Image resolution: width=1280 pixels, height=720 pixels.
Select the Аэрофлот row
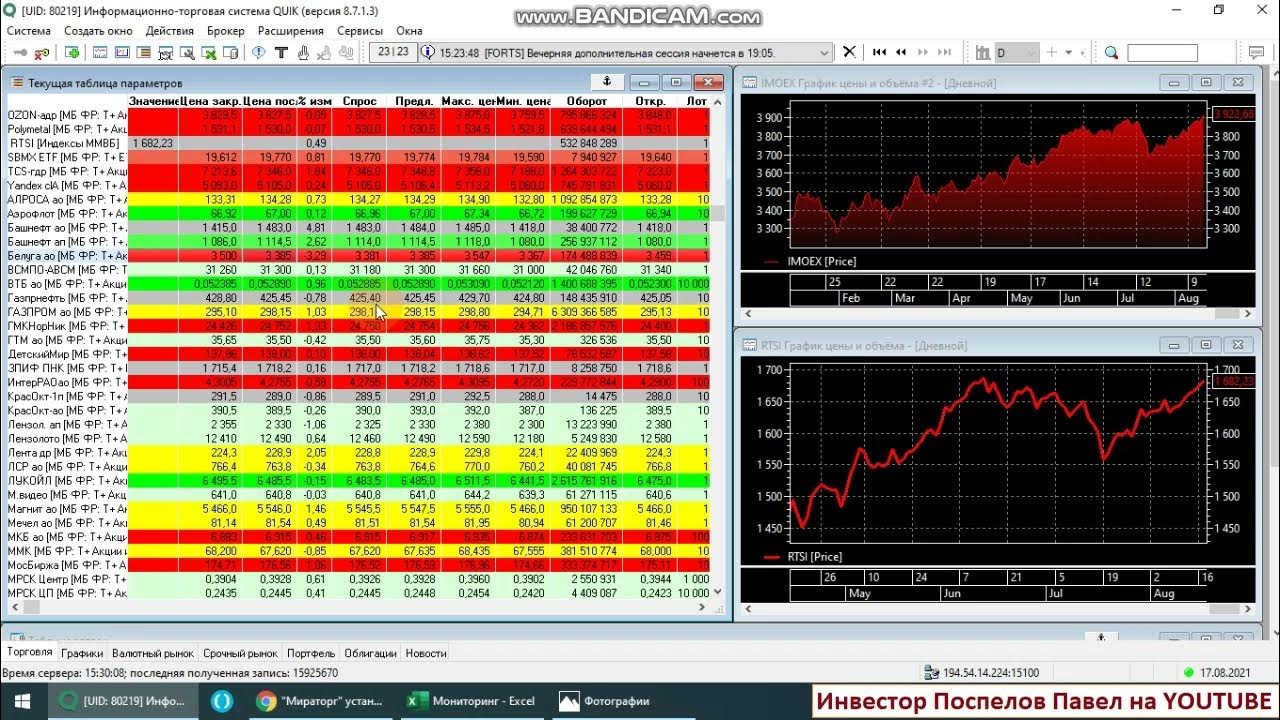pyautogui.click(x=359, y=214)
